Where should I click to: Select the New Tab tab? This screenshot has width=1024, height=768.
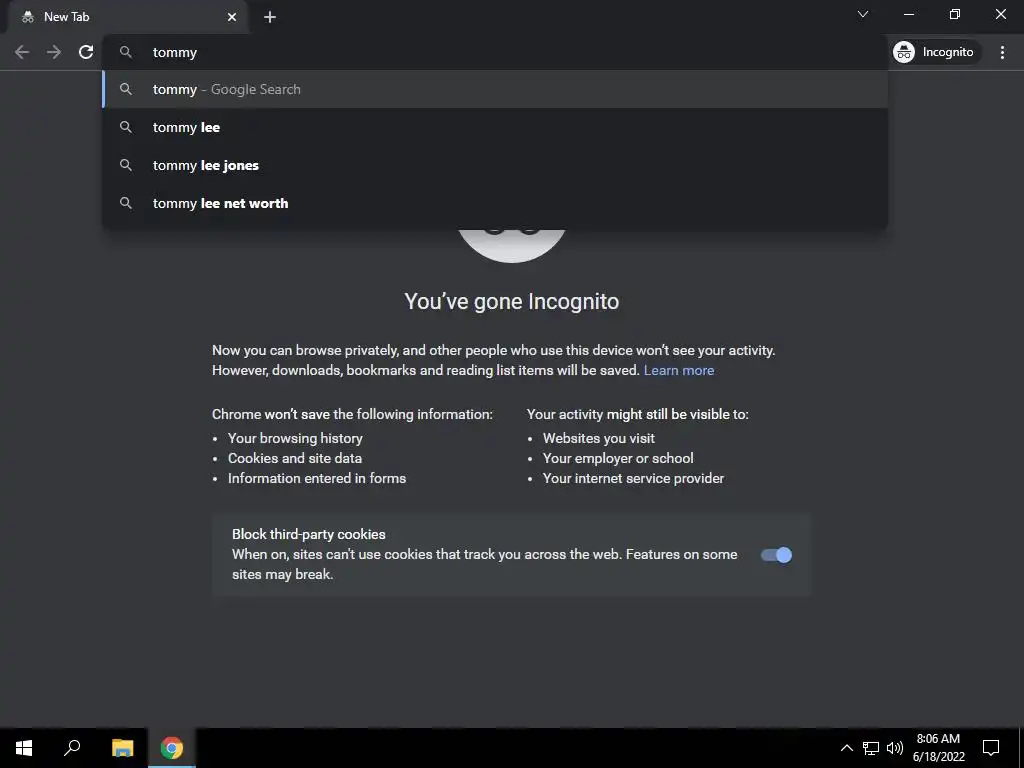[x=127, y=17]
